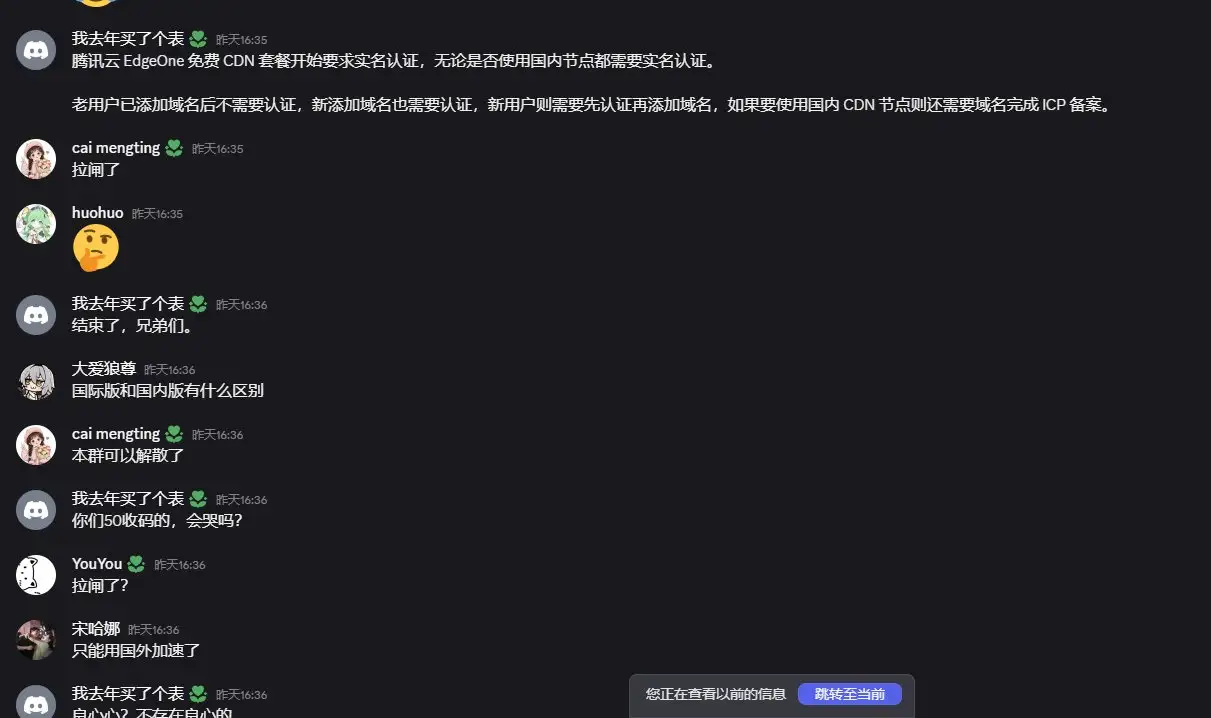This screenshot has height=718, width=1211.
Task: Click the 腾讯云 EdgeOne 免费 CDN message line
Action: (394, 61)
